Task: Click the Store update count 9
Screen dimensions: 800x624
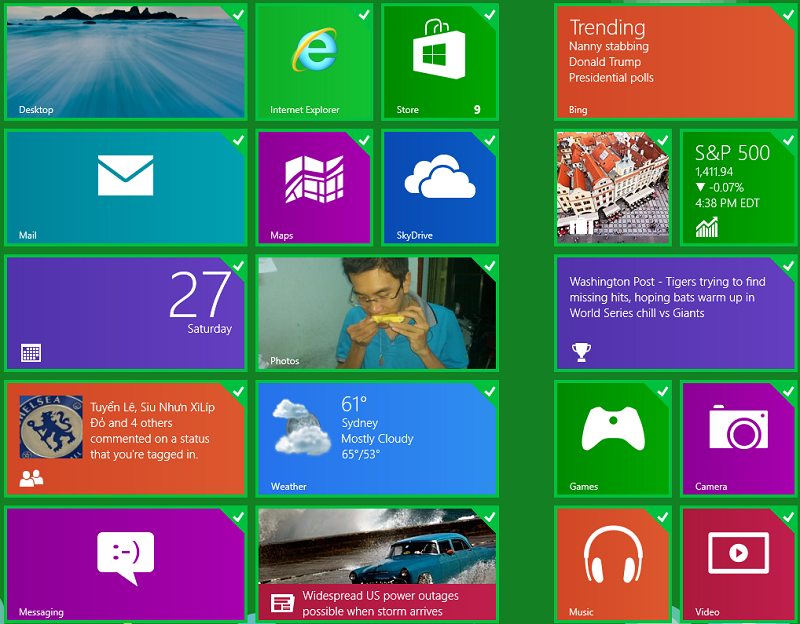Action: (x=477, y=109)
